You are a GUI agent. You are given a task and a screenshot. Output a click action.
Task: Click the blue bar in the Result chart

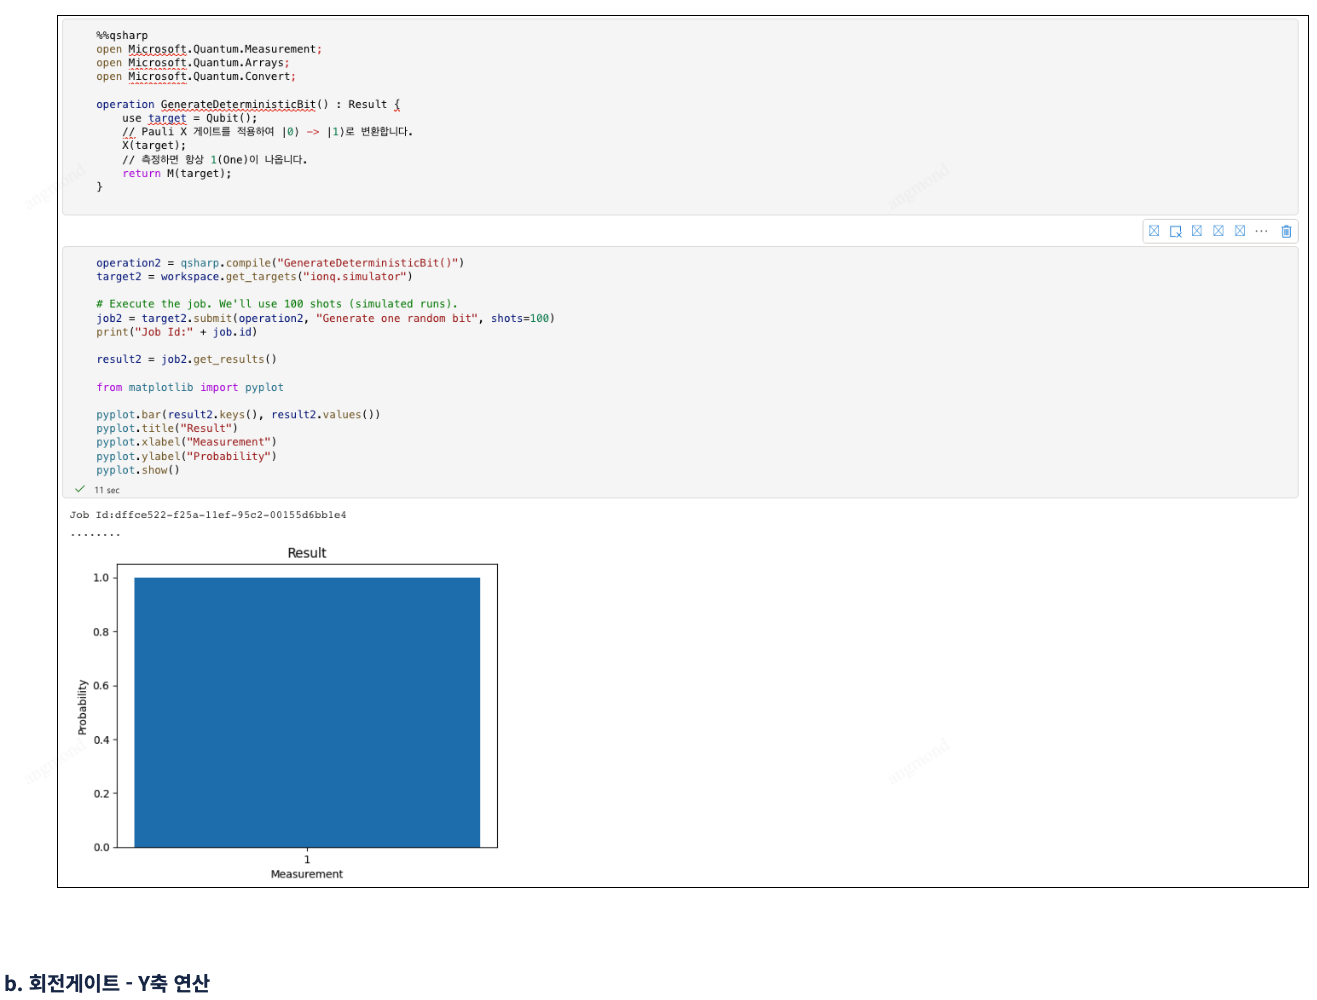click(x=307, y=712)
